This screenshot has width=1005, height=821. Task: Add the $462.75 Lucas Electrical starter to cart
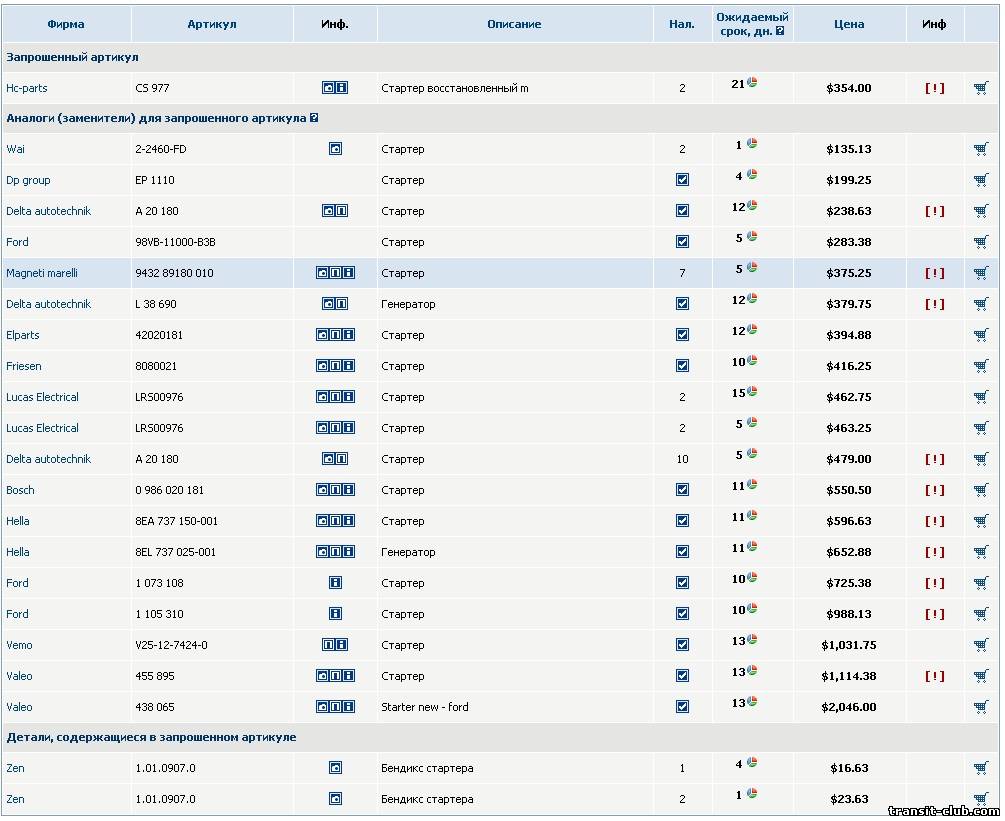pos(981,397)
